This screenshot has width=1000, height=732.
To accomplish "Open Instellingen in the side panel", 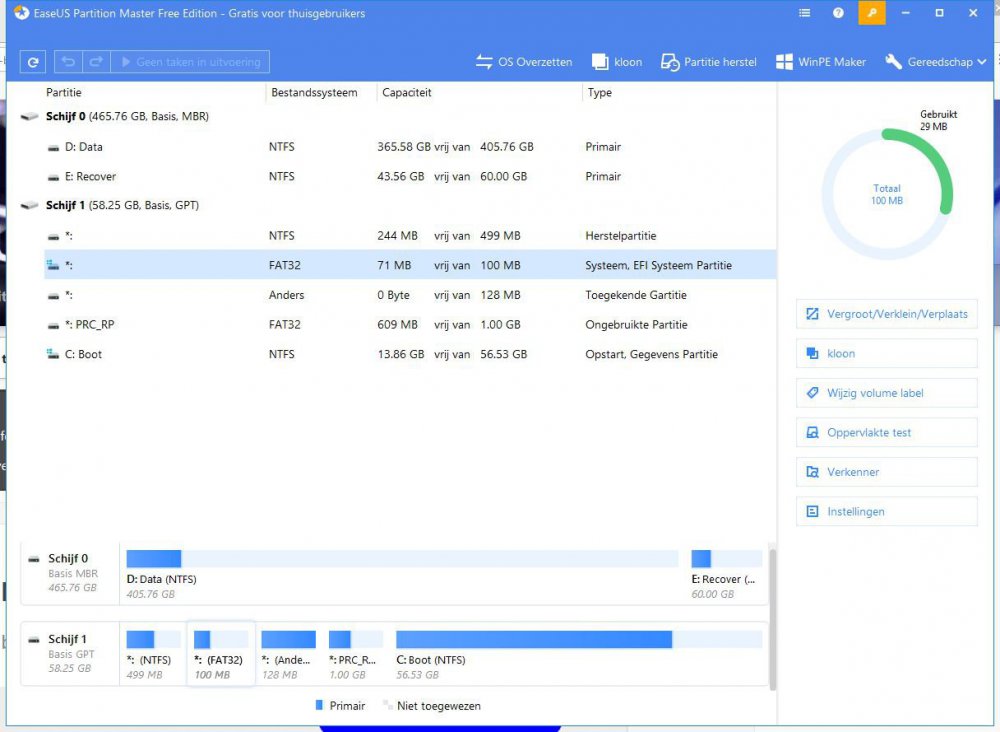I will (x=886, y=512).
